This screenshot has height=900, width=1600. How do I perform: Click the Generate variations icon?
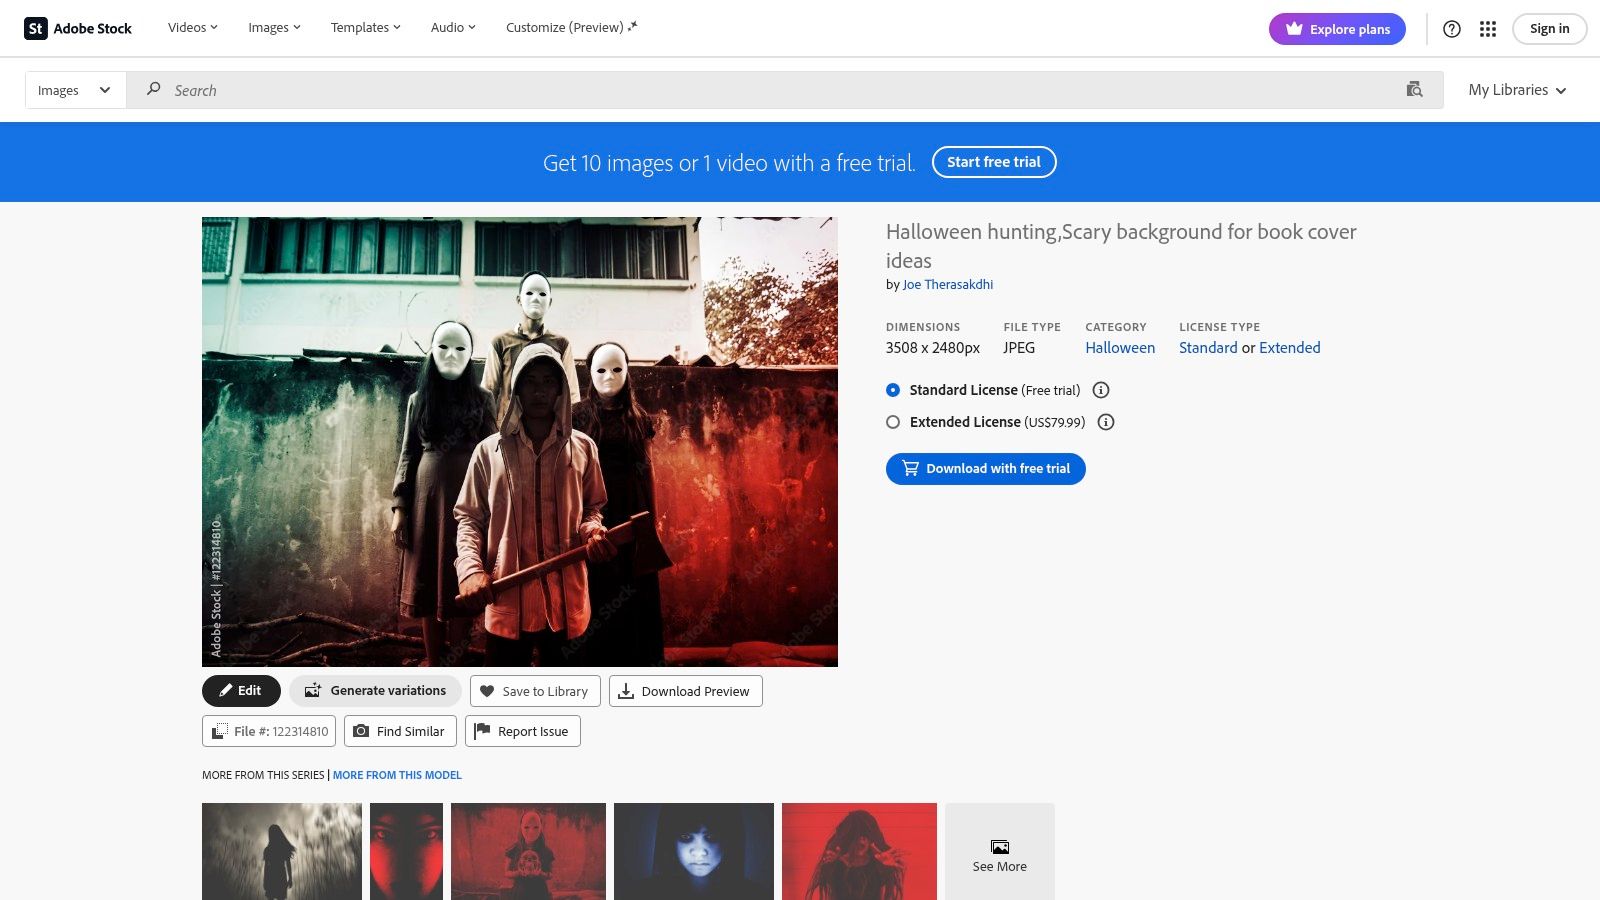pyautogui.click(x=313, y=690)
